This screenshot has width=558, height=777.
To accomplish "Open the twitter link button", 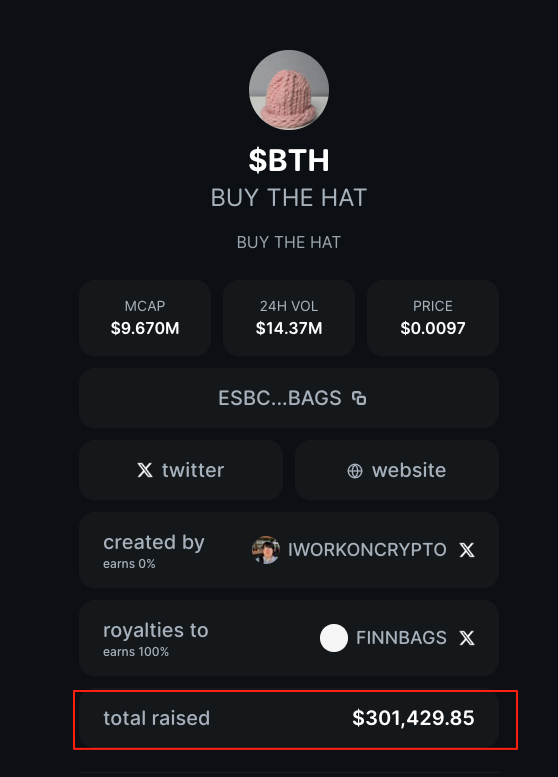I will (x=181, y=470).
